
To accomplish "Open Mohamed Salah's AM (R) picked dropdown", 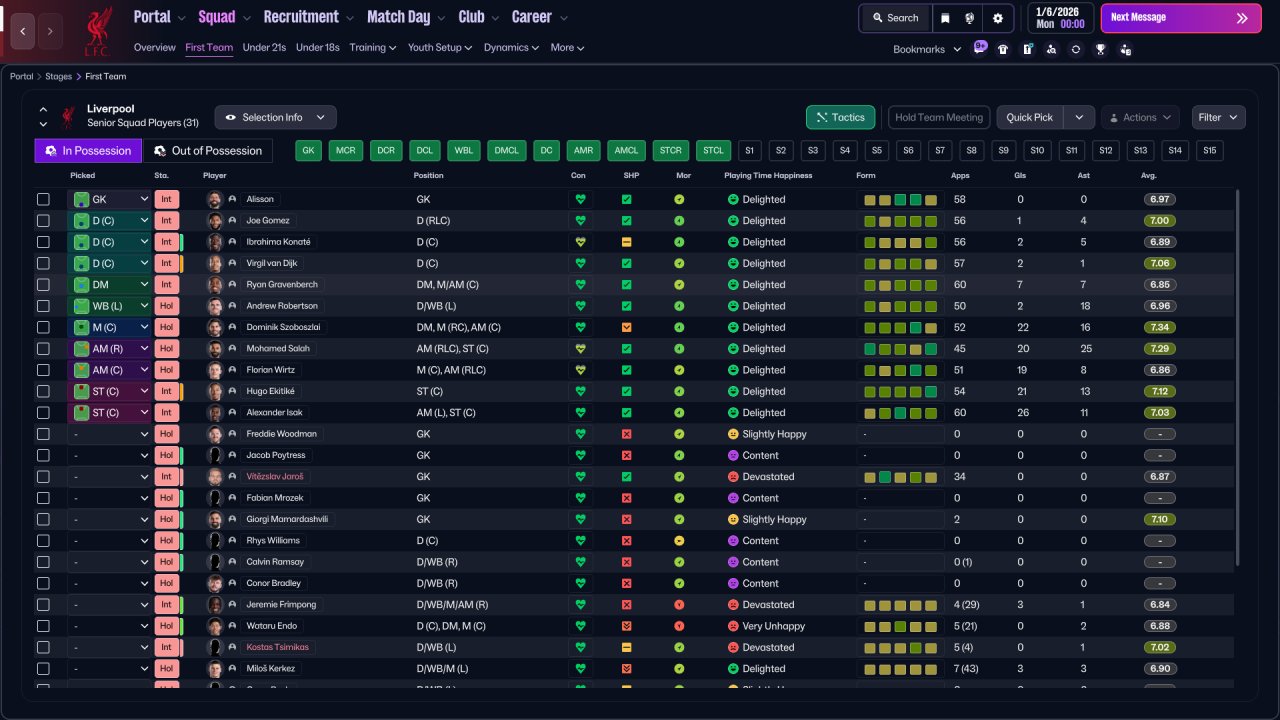I will pyautogui.click(x=110, y=349).
